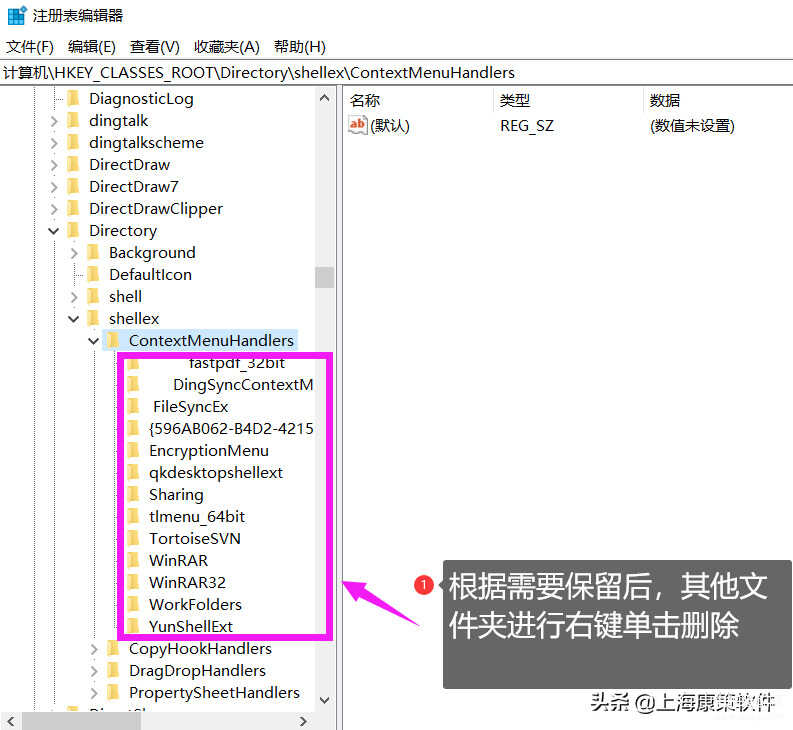Click the (默认) string value icon
793x730 pixels.
point(357,125)
